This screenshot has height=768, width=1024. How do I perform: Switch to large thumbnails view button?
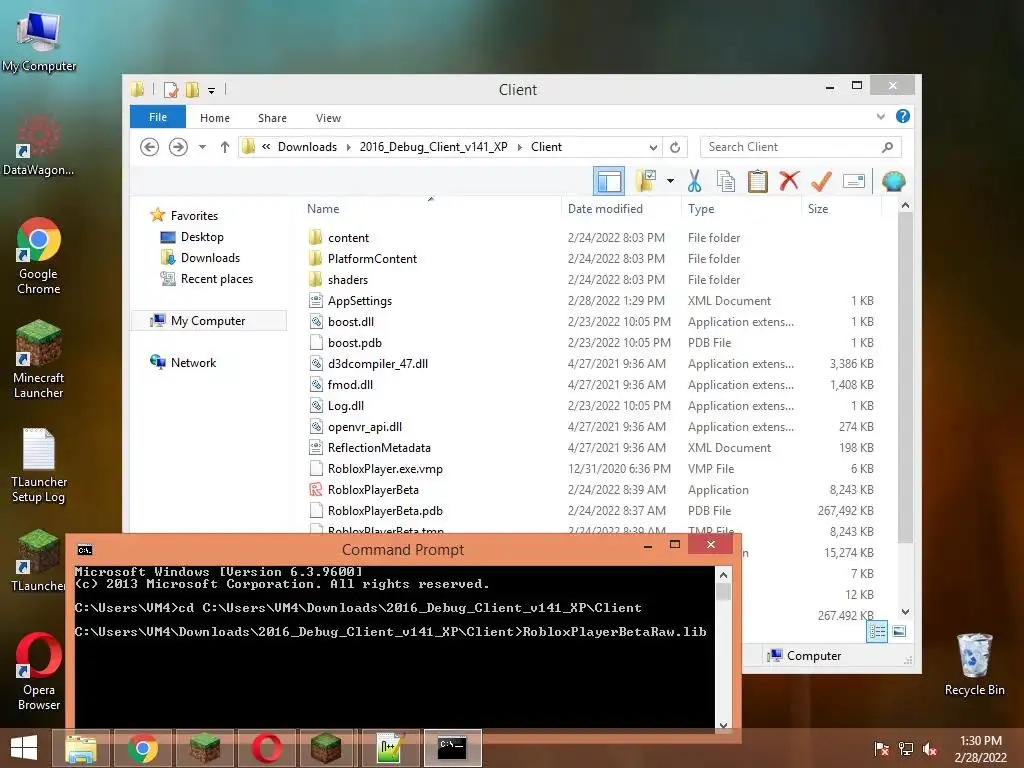click(899, 631)
